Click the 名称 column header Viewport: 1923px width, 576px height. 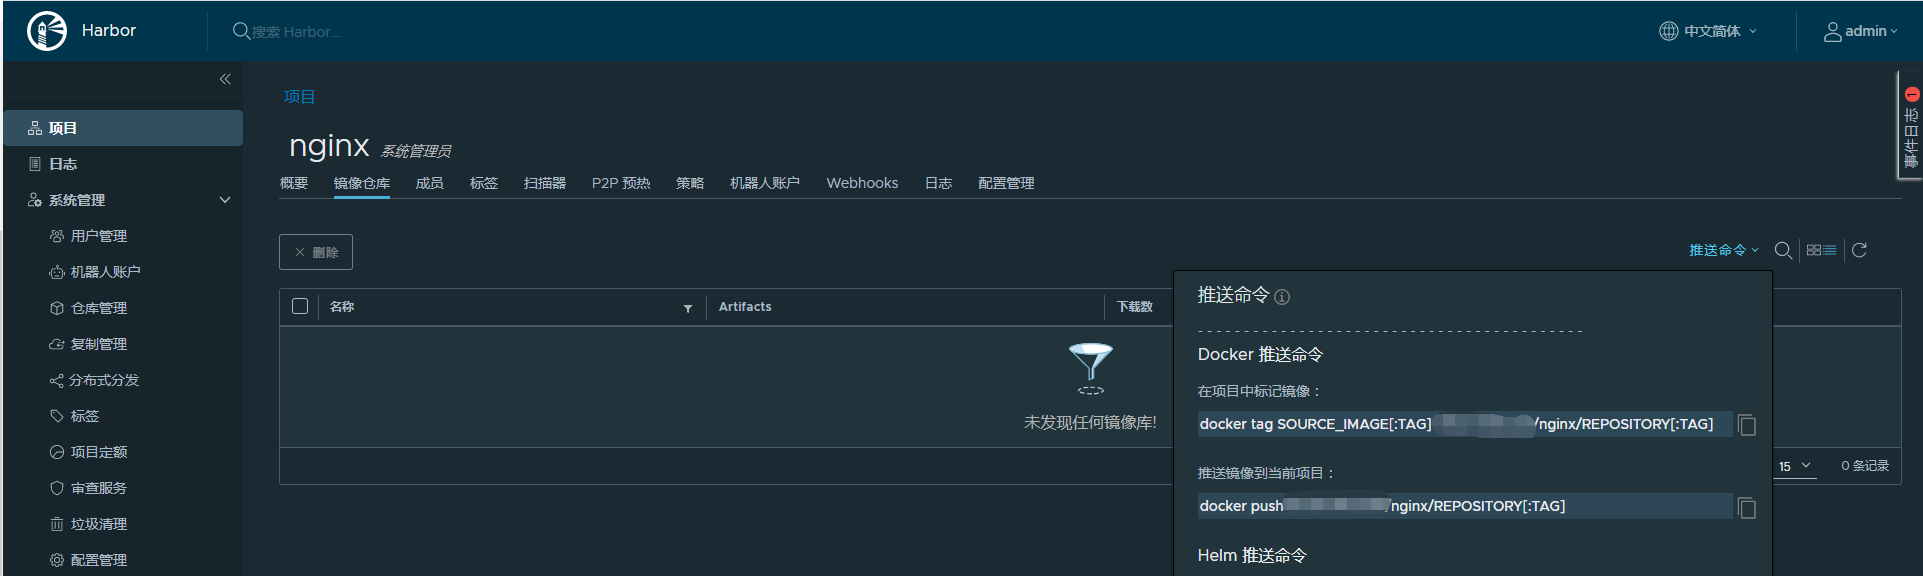(342, 307)
